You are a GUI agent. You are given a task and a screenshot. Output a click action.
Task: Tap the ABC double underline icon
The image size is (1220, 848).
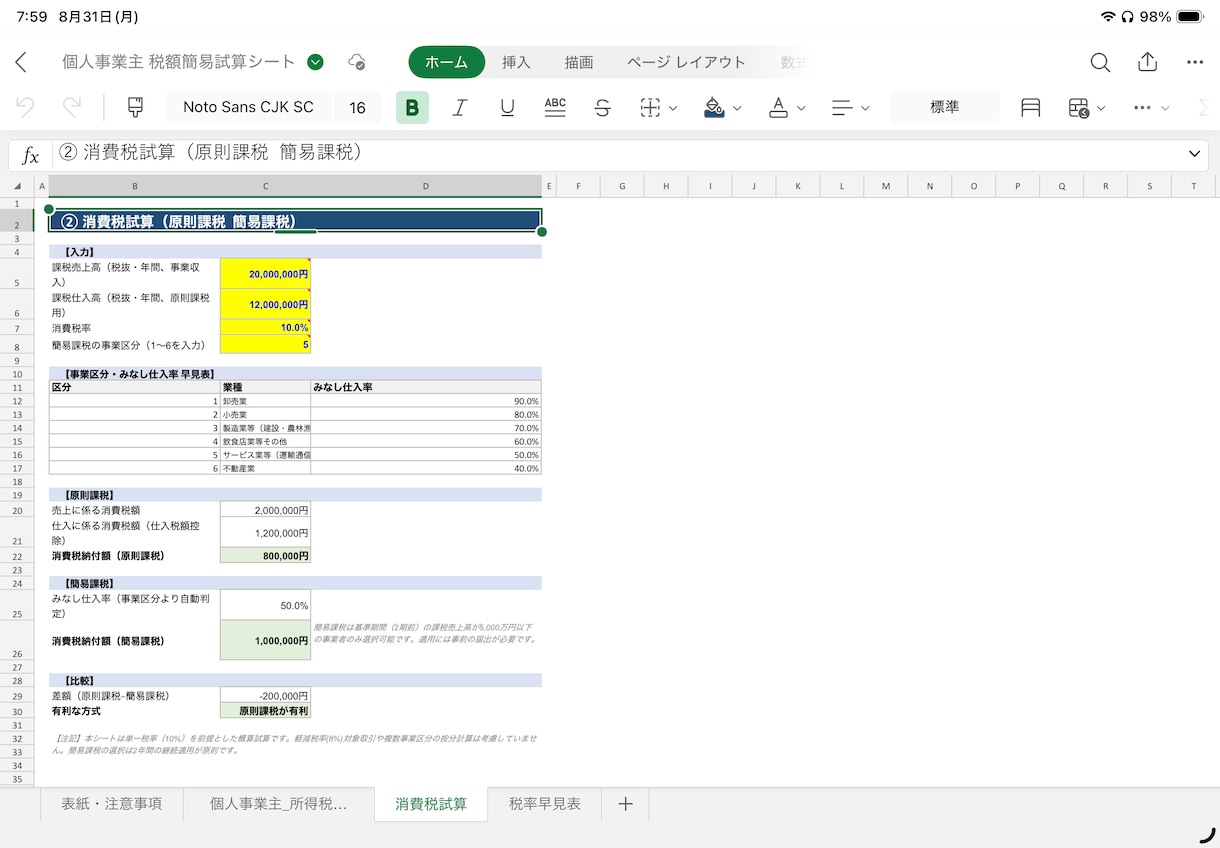[x=555, y=108]
